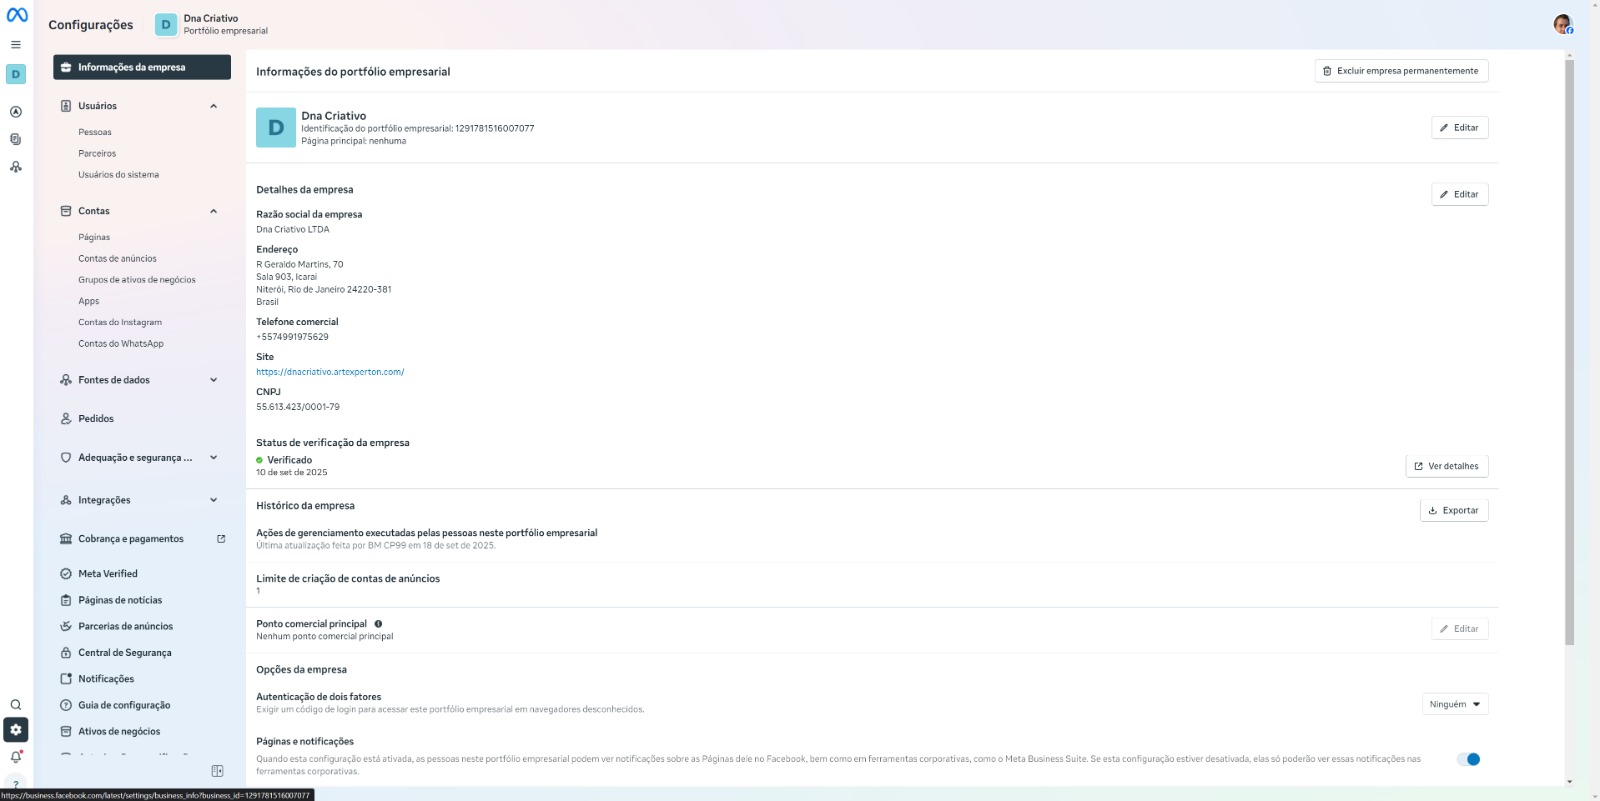Go to Contas do WhatsApp
The image size is (1600, 801).
tap(121, 344)
